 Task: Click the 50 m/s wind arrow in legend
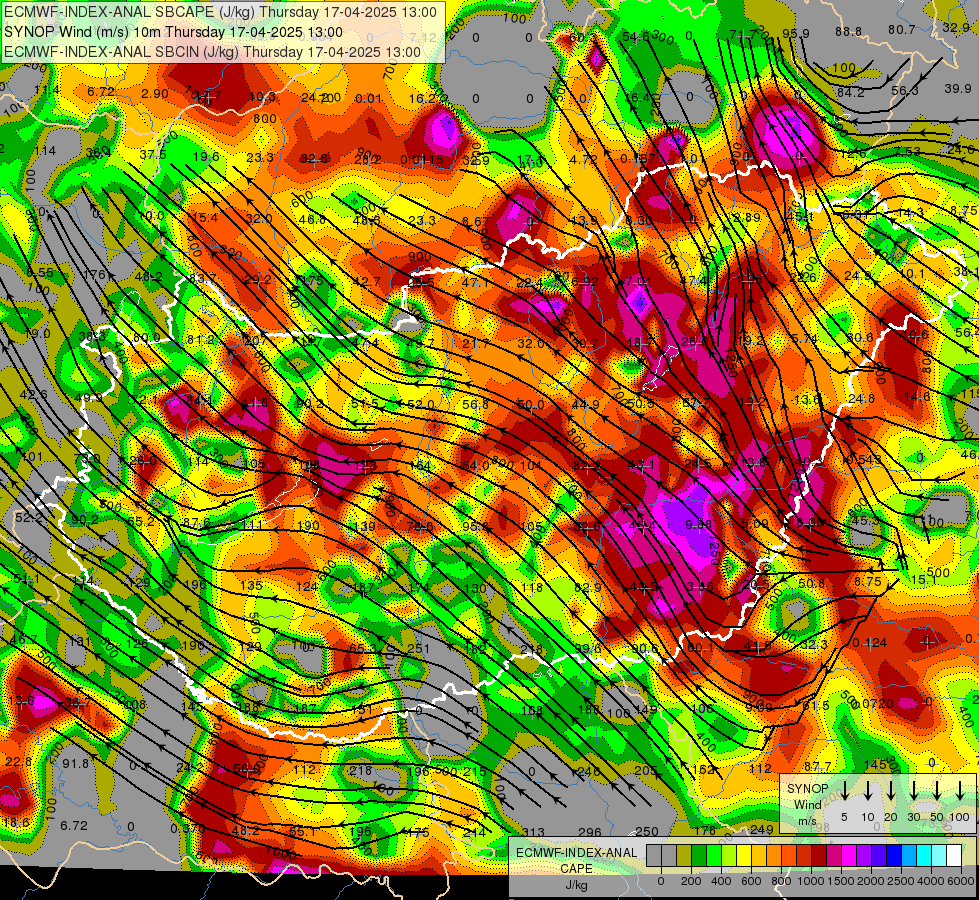(937, 791)
